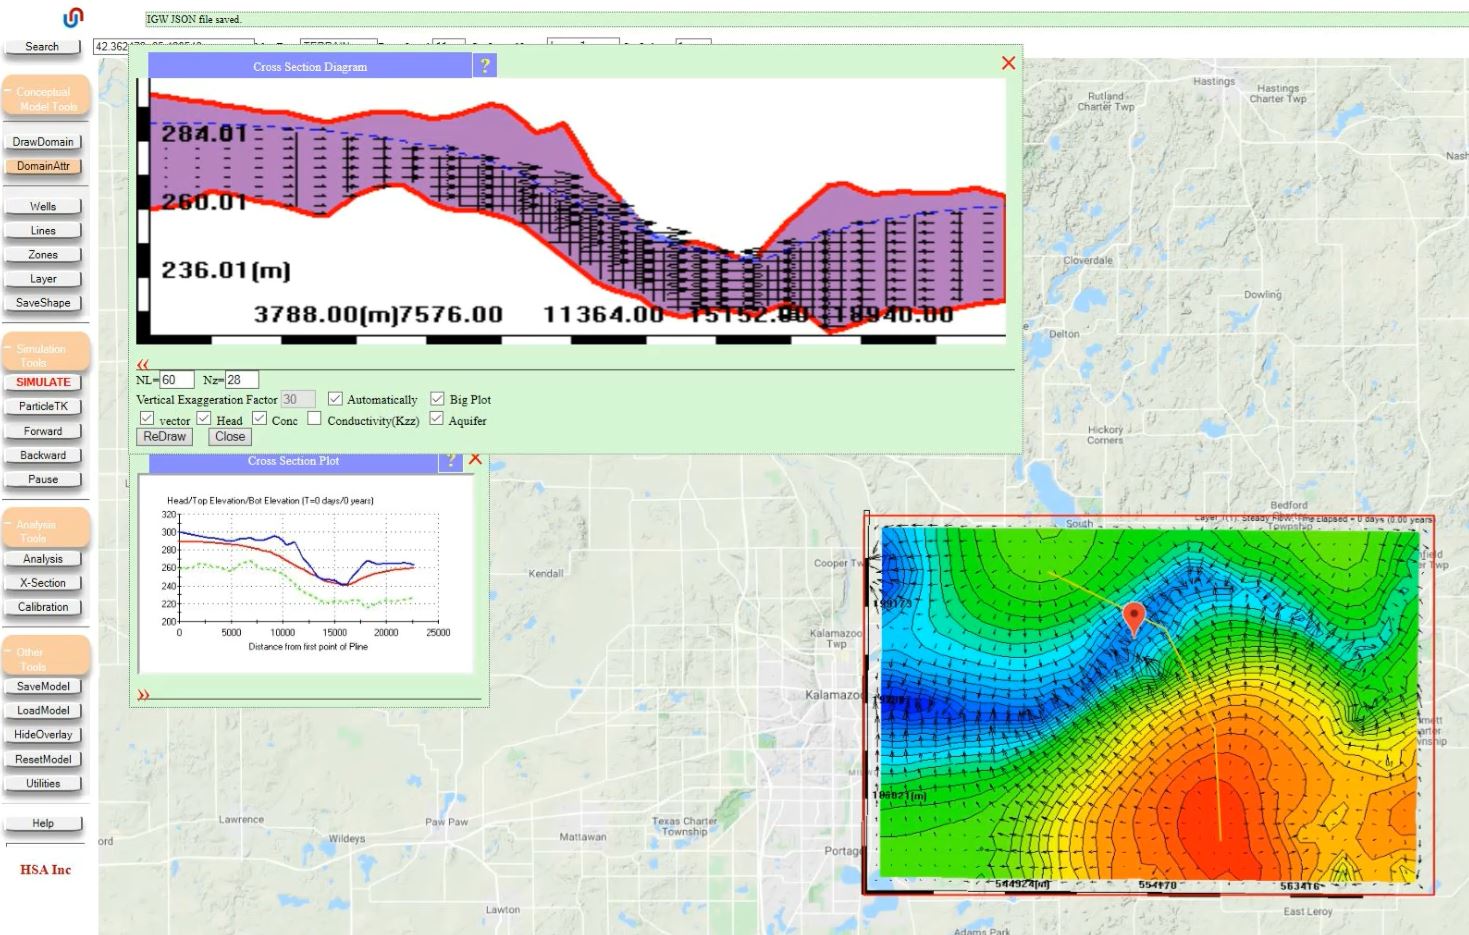Open help for Cross Section Plot

coord(451,461)
